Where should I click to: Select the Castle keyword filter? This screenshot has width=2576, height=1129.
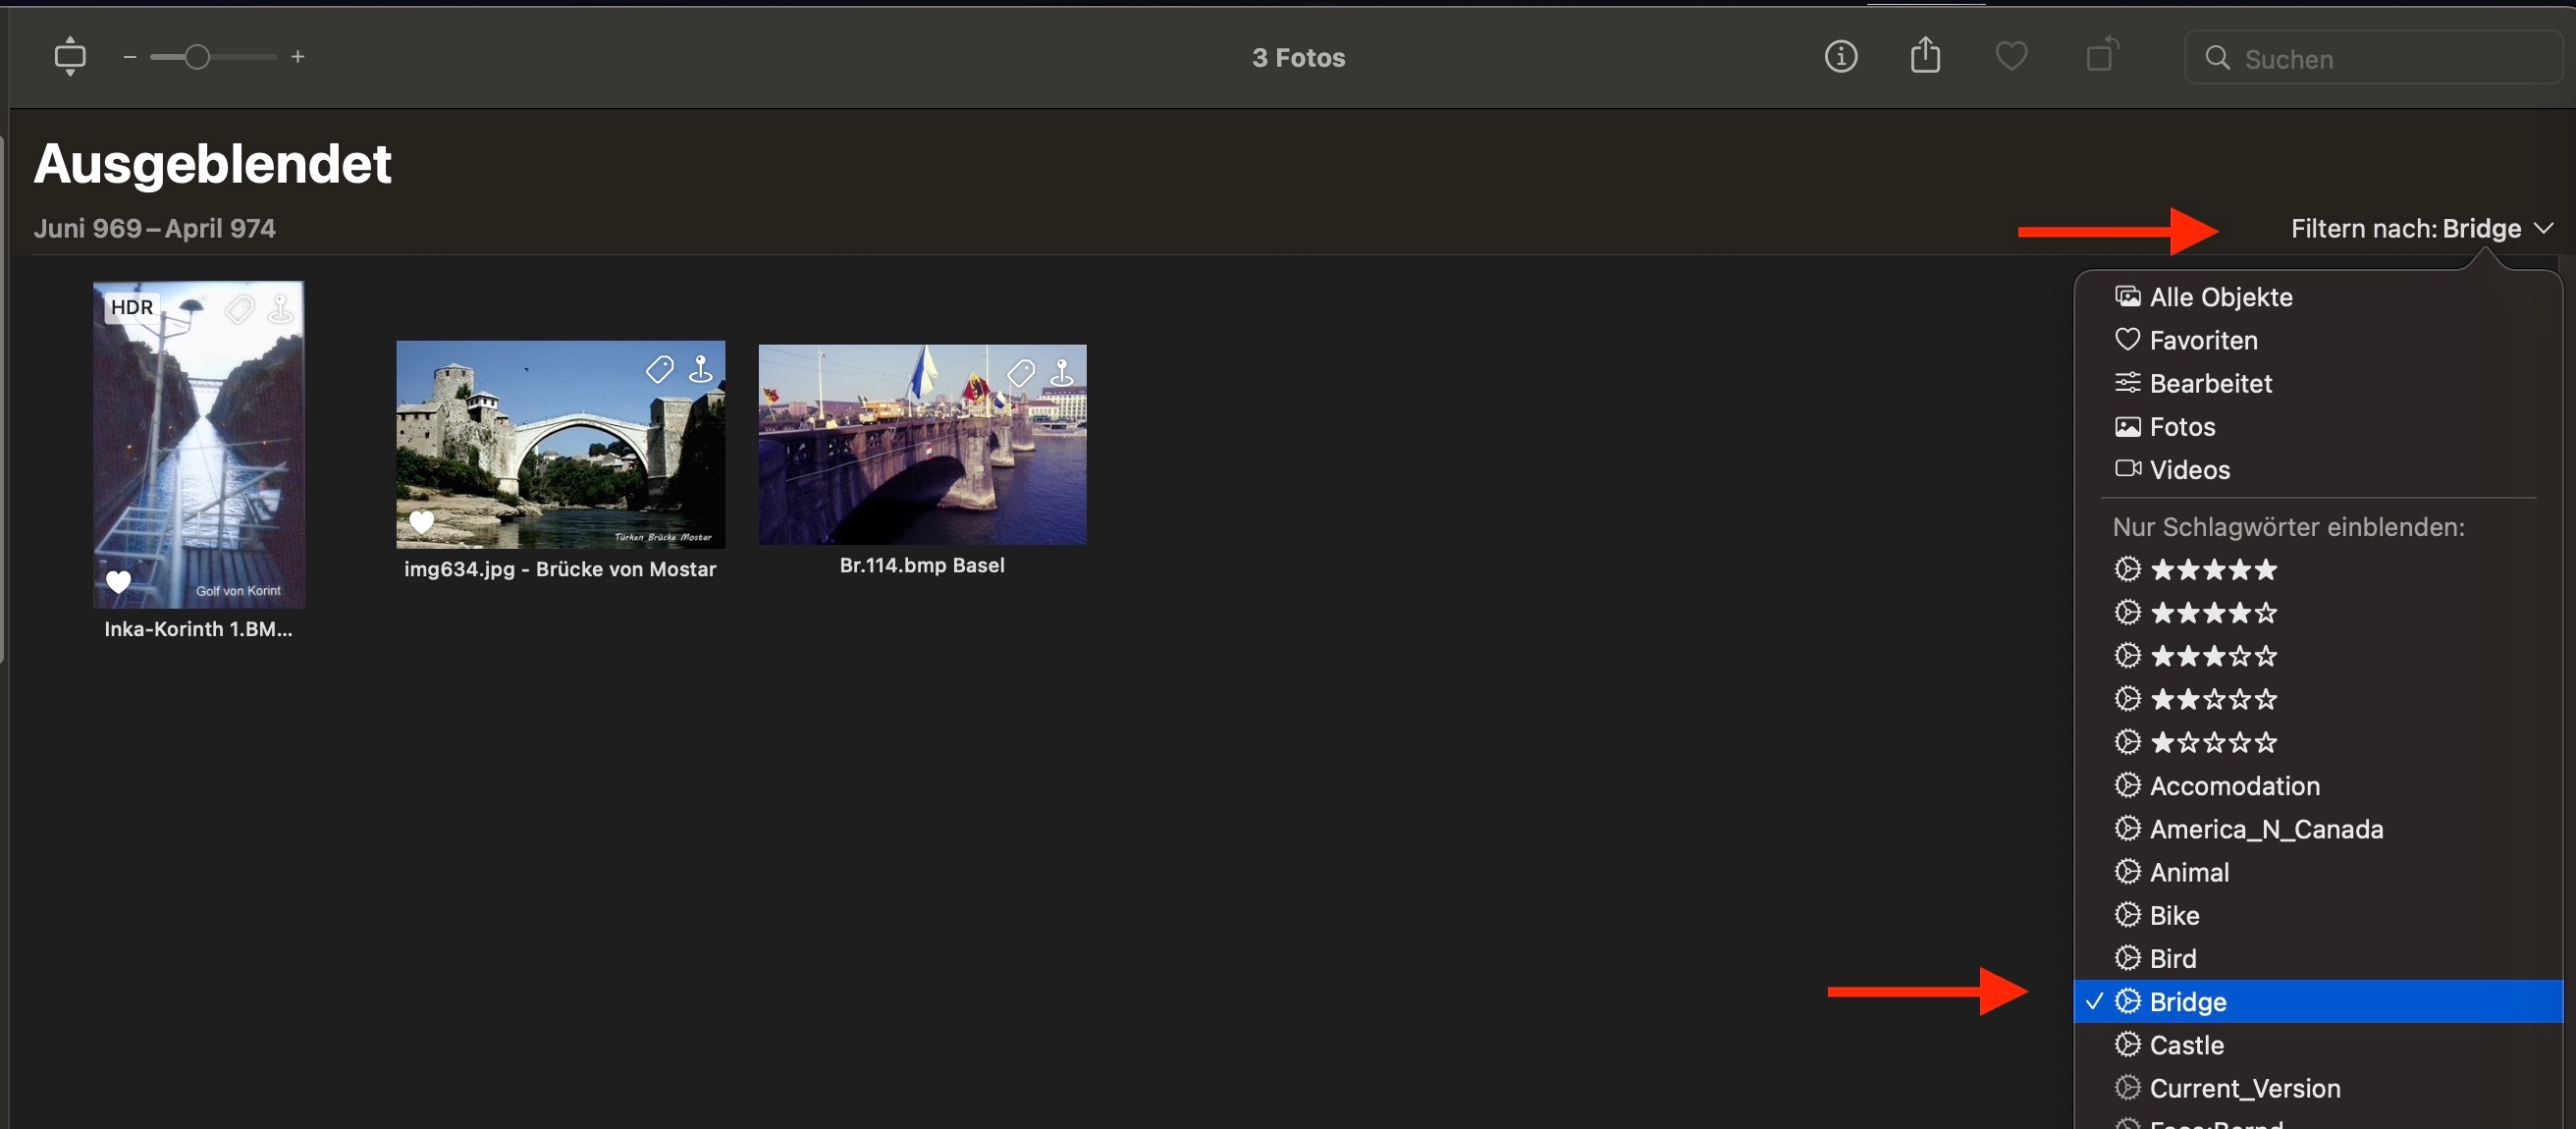pyautogui.click(x=2186, y=1045)
